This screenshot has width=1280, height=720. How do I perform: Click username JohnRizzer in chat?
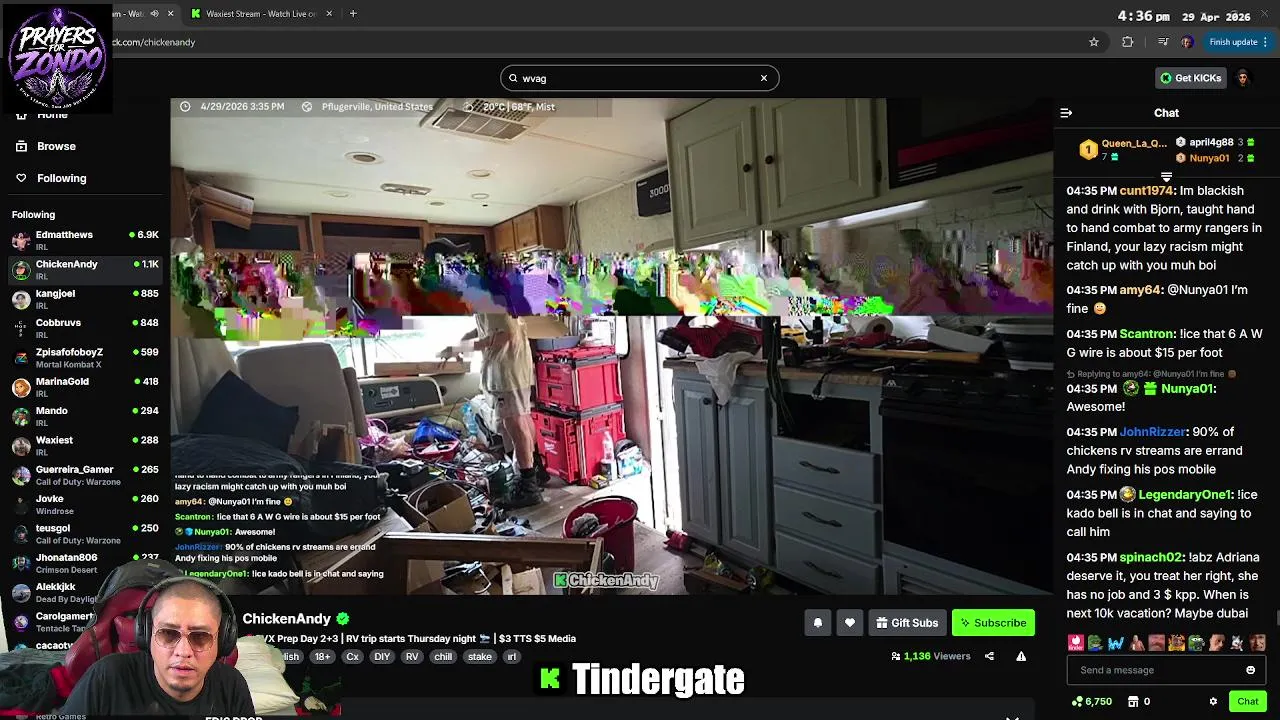coord(1152,432)
